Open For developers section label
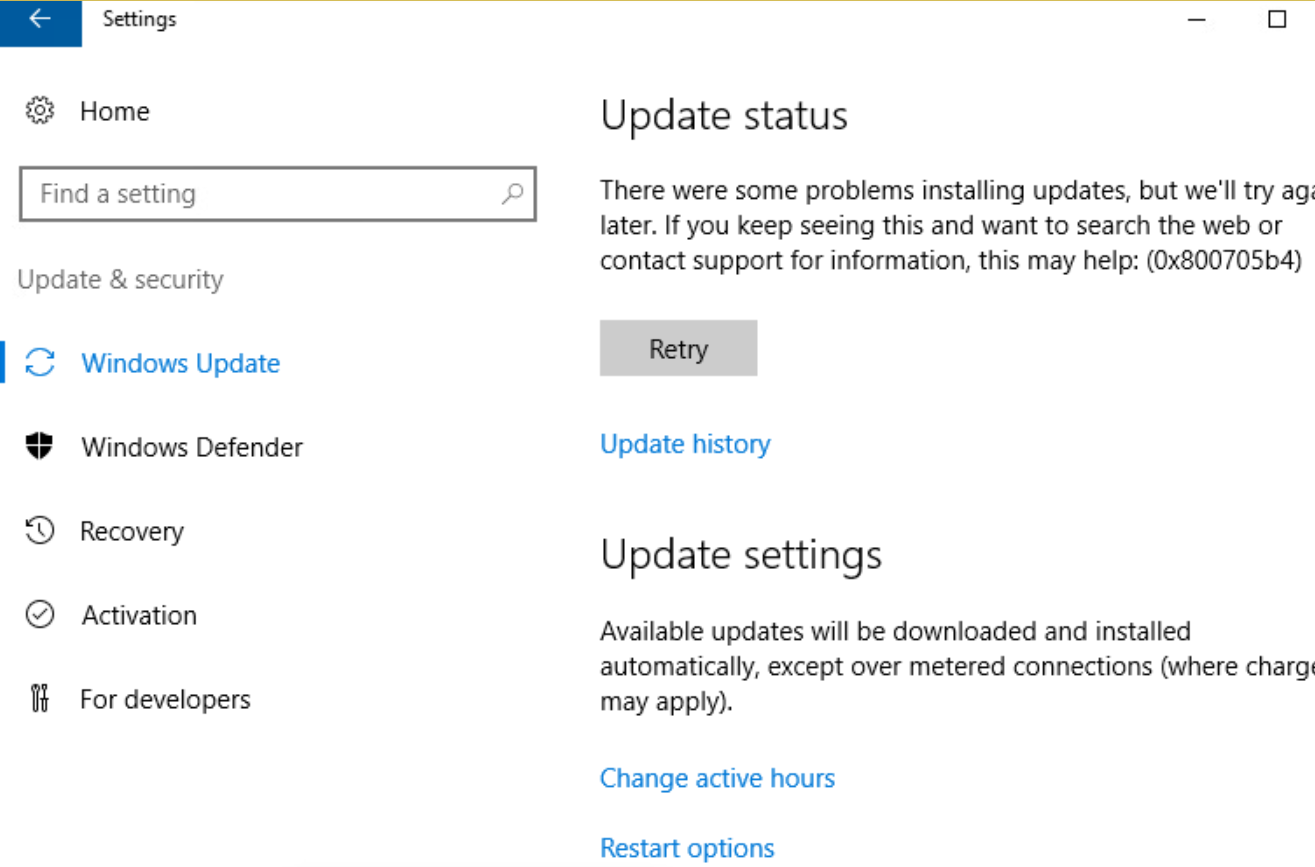 pyautogui.click(x=165, y=699)
